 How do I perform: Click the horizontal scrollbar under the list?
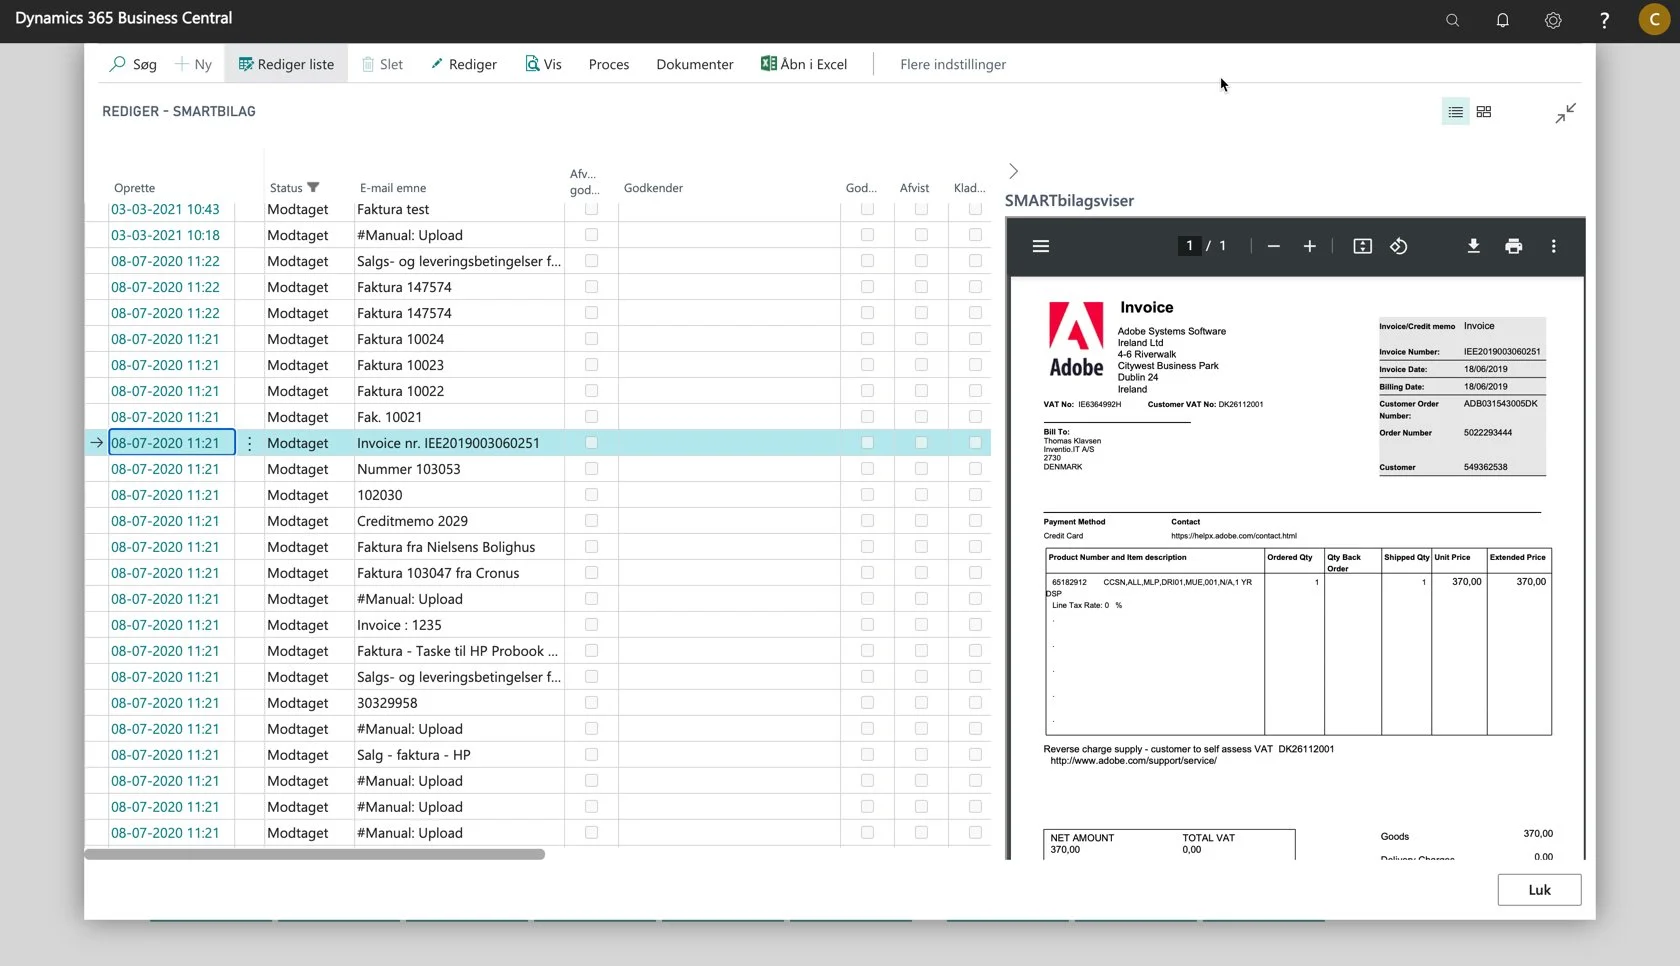pyautogui.click(x=315, y=854)
